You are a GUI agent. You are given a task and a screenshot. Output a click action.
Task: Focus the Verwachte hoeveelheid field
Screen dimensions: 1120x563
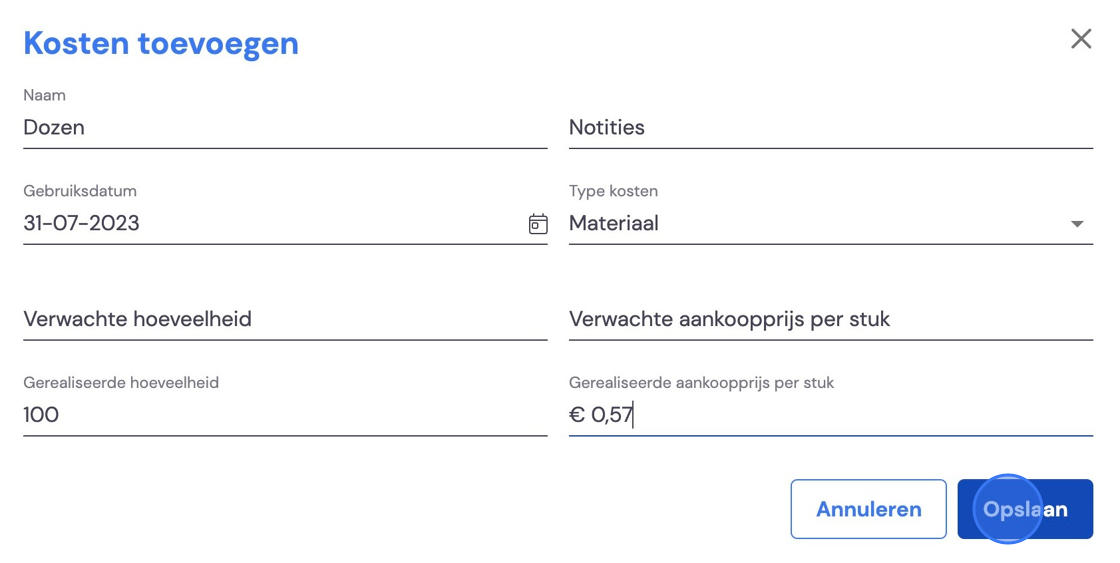[285, 319]
